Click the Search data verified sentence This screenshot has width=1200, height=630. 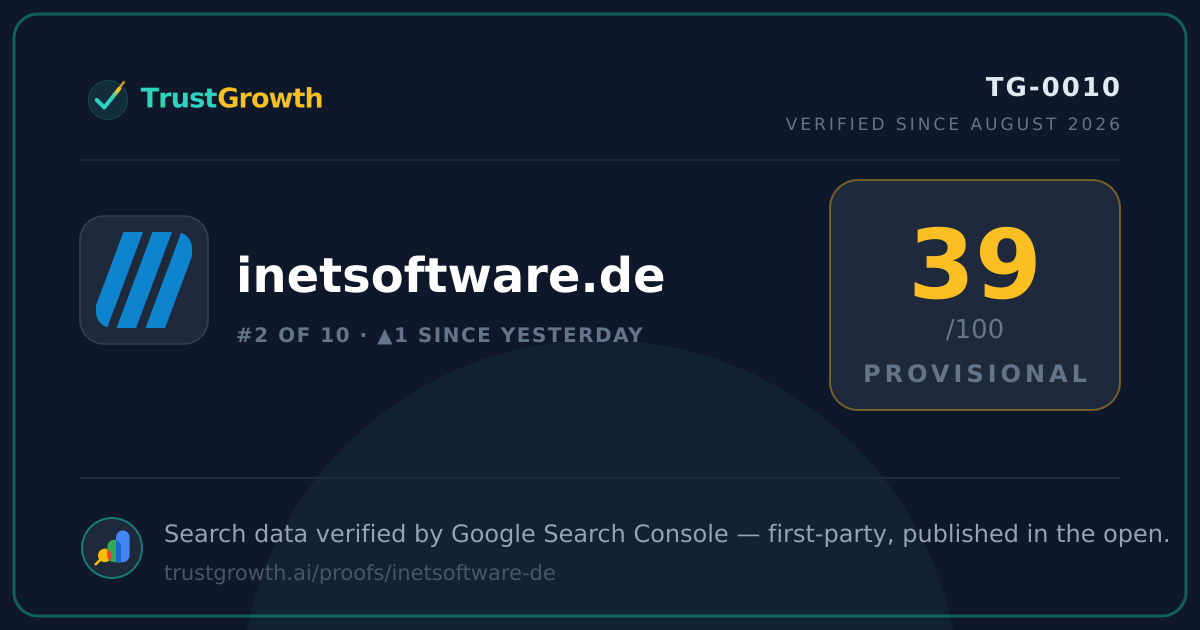[666, 534]
